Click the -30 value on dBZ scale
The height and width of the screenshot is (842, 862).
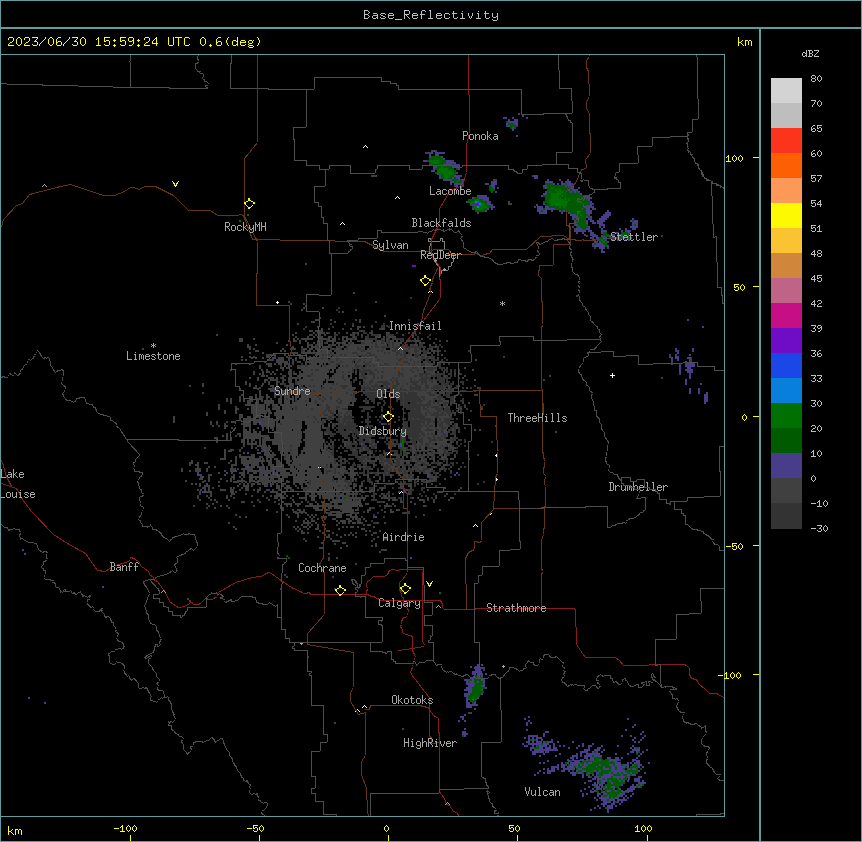(x=819, y=528)
